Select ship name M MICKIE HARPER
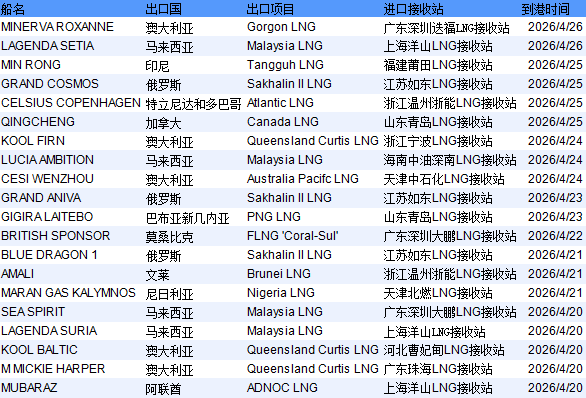 pos(53,369)
